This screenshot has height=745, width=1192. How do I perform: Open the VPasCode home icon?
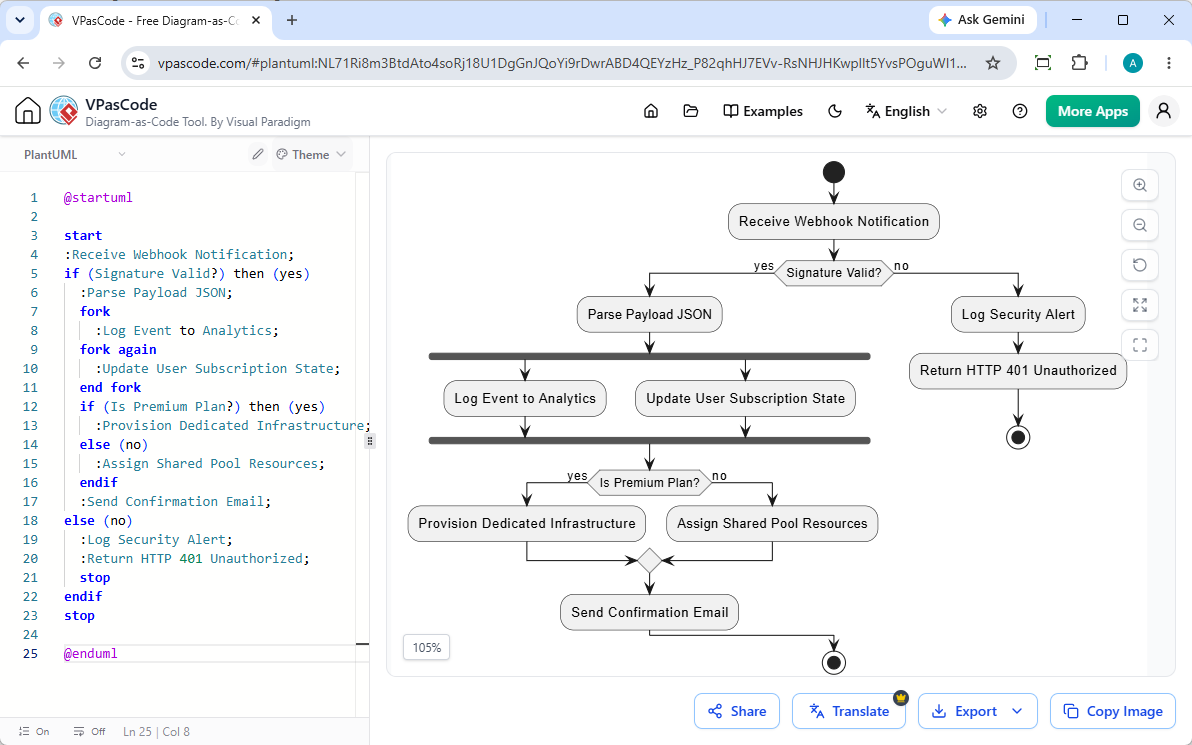coord(27,111)
